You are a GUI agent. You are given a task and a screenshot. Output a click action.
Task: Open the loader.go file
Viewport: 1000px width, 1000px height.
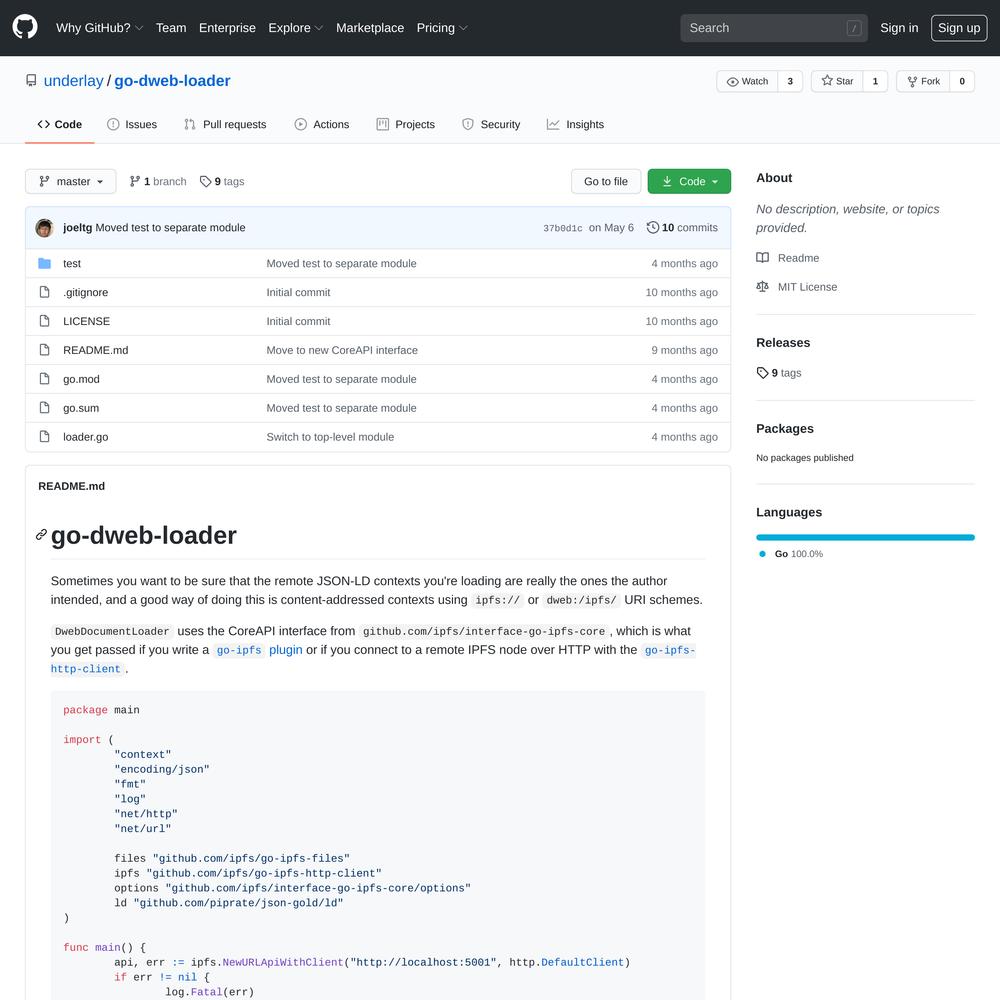(x=85, y=437)
